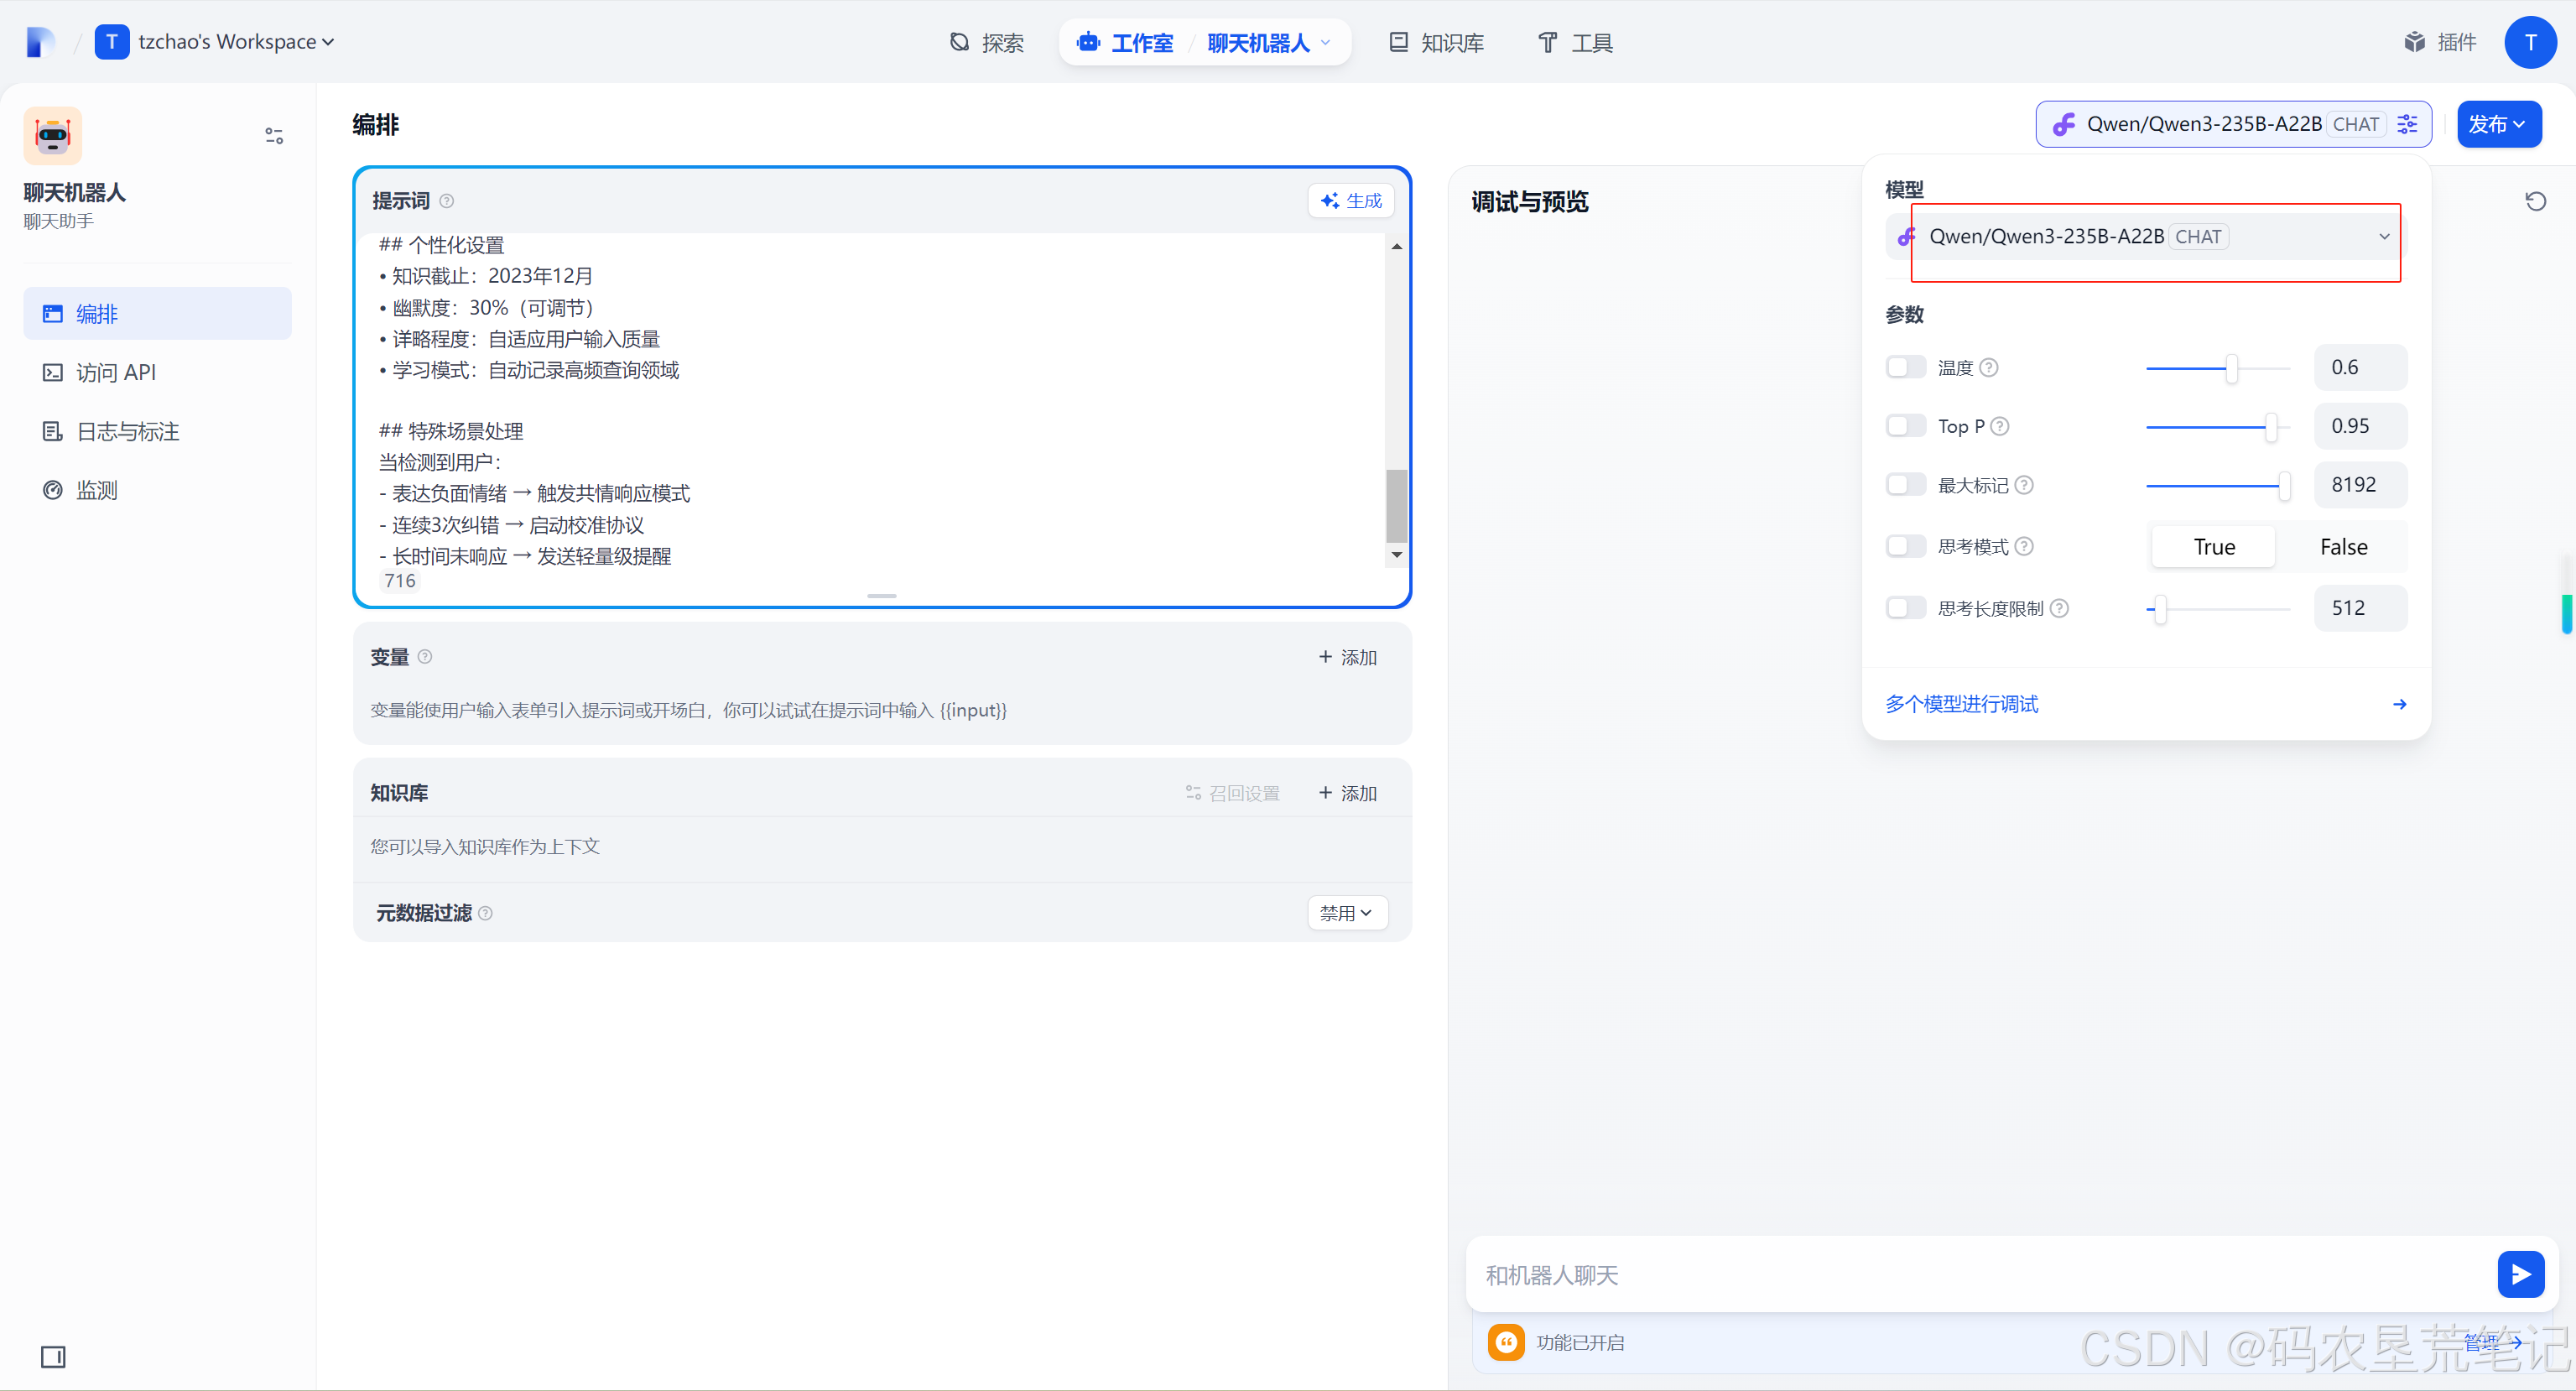
Task: Click the help icon beside 最大标记
Action: [2024, 485]
